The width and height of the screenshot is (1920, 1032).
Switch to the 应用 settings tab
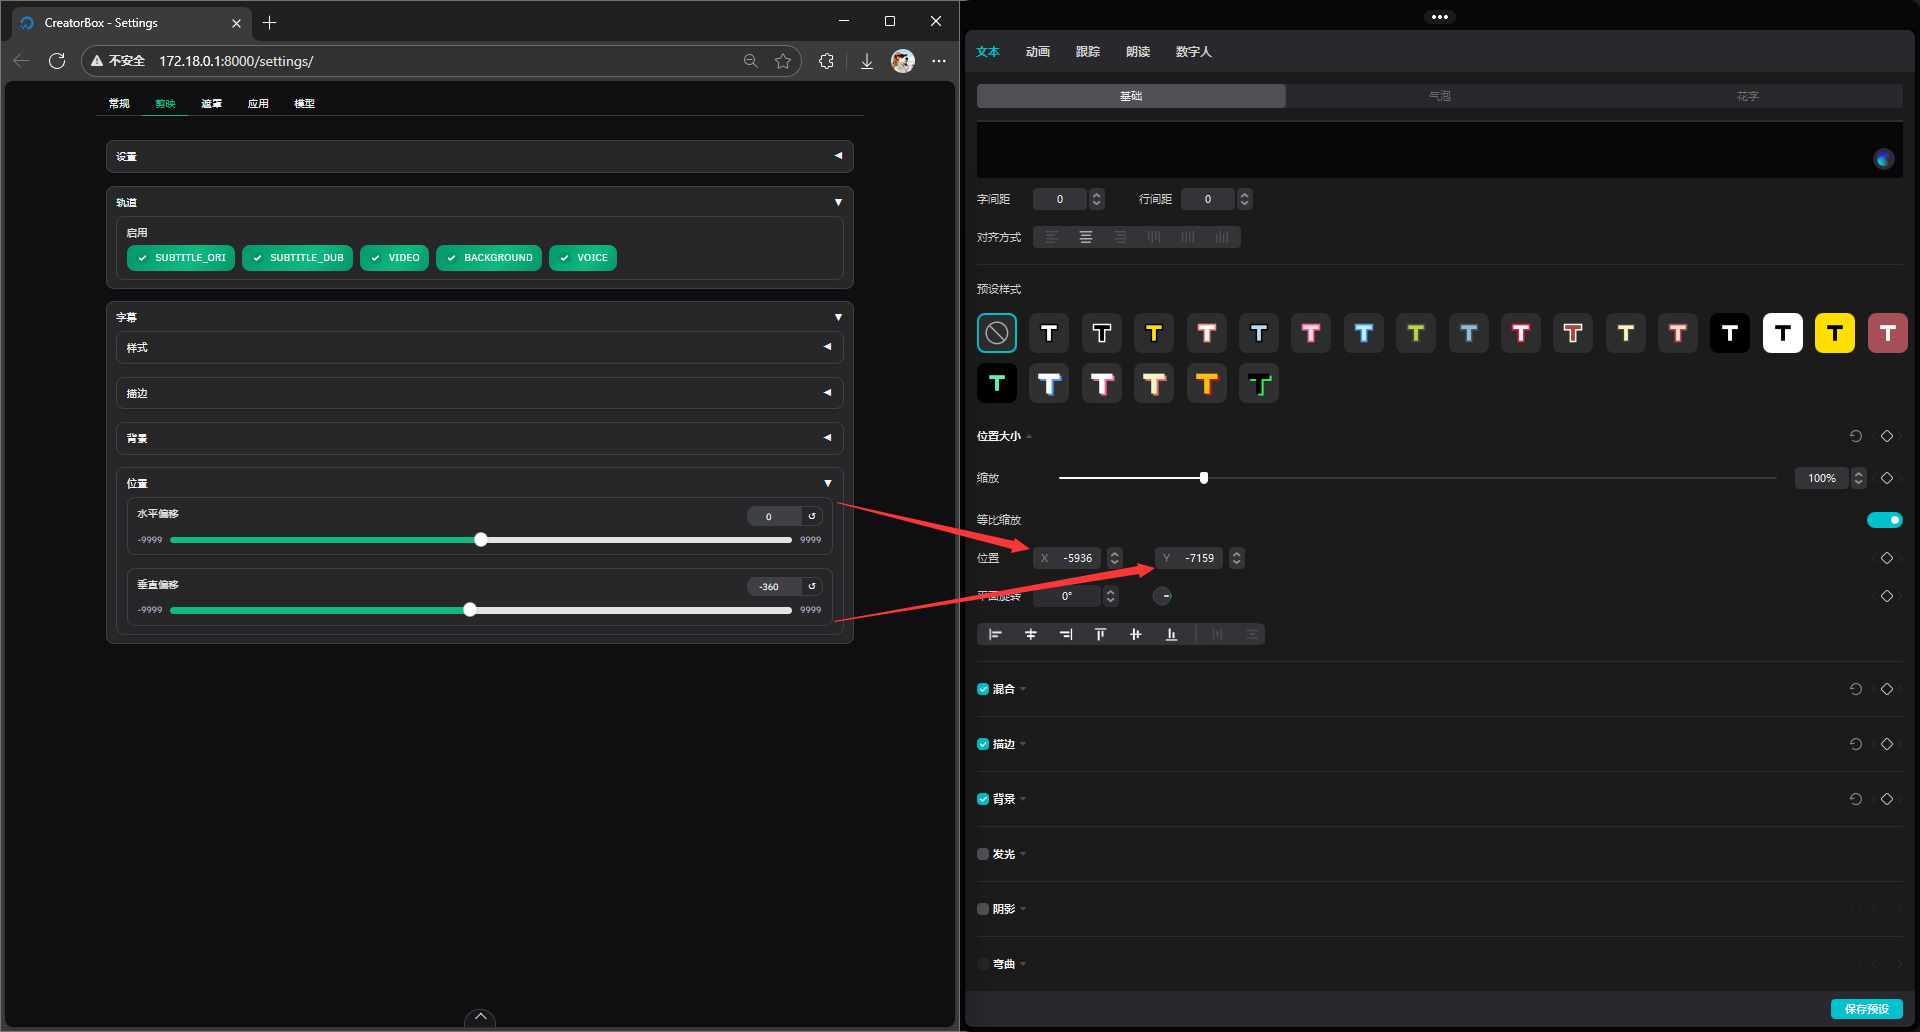(x=258, y=103)
